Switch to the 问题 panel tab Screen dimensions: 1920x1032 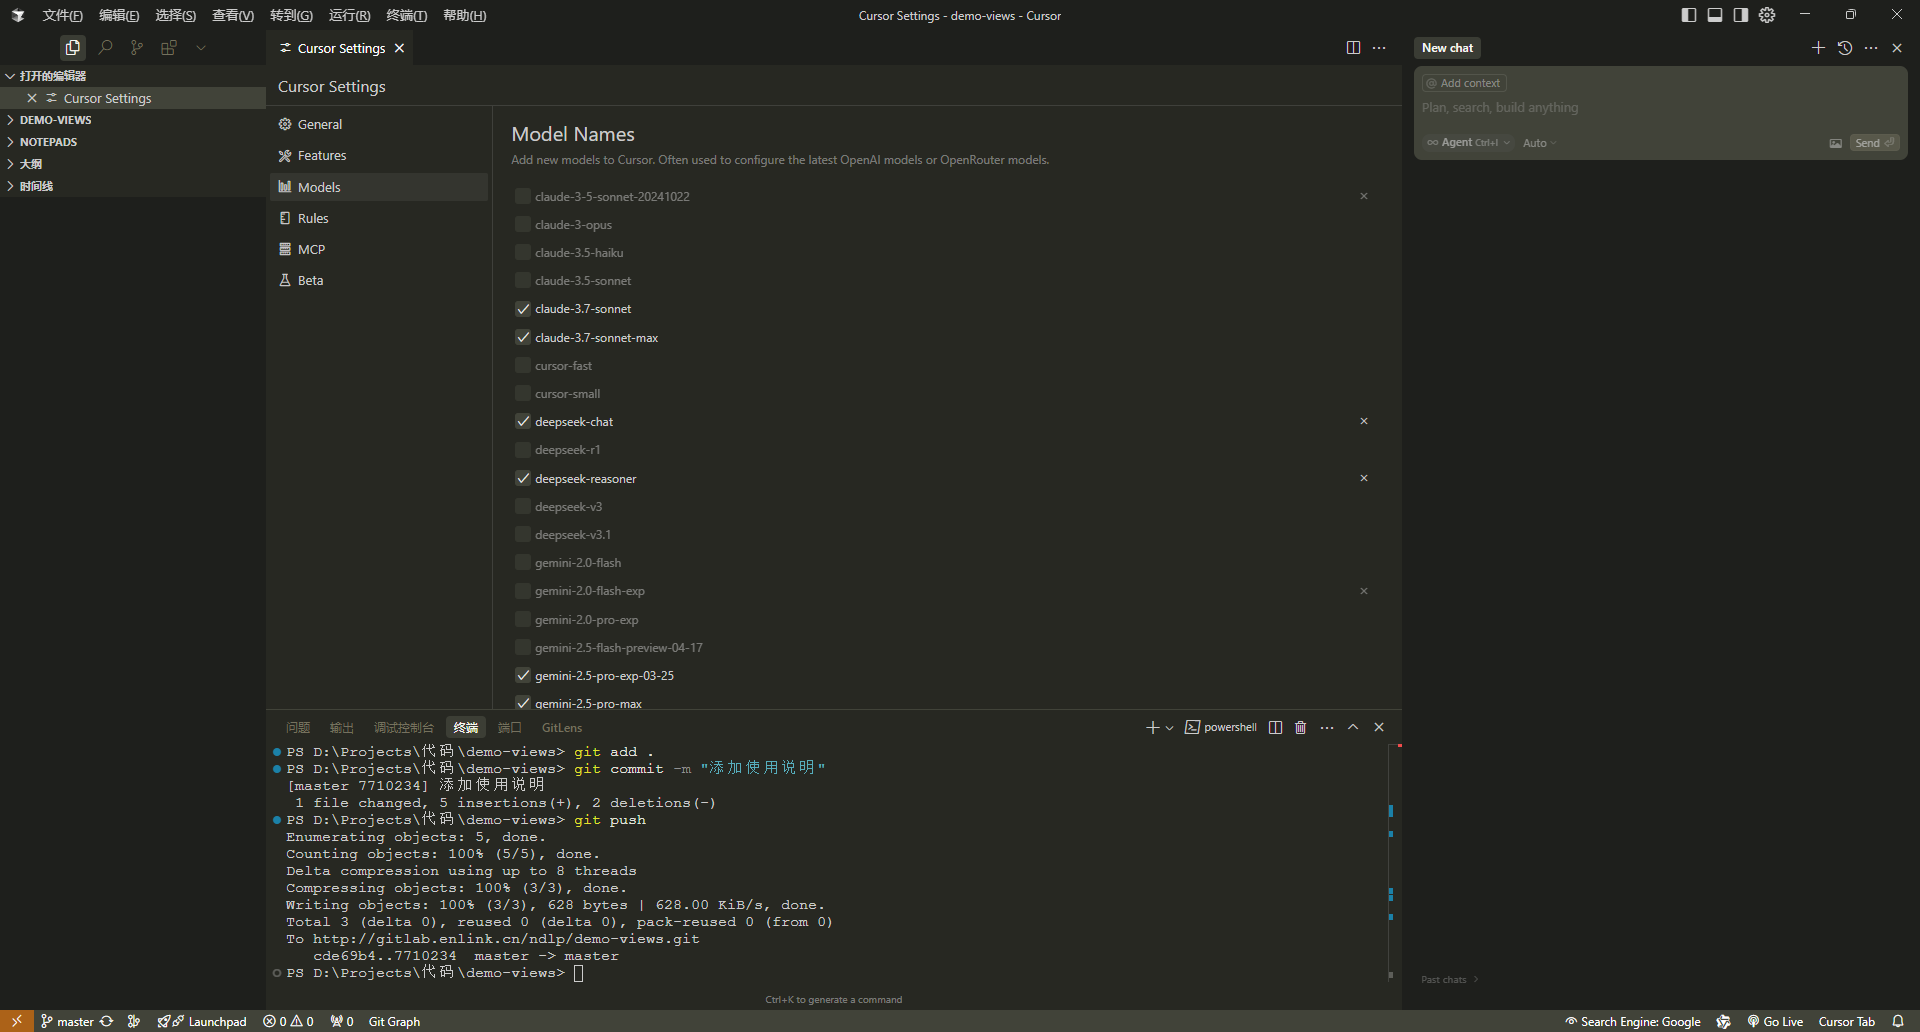click(x=298, y=728)
